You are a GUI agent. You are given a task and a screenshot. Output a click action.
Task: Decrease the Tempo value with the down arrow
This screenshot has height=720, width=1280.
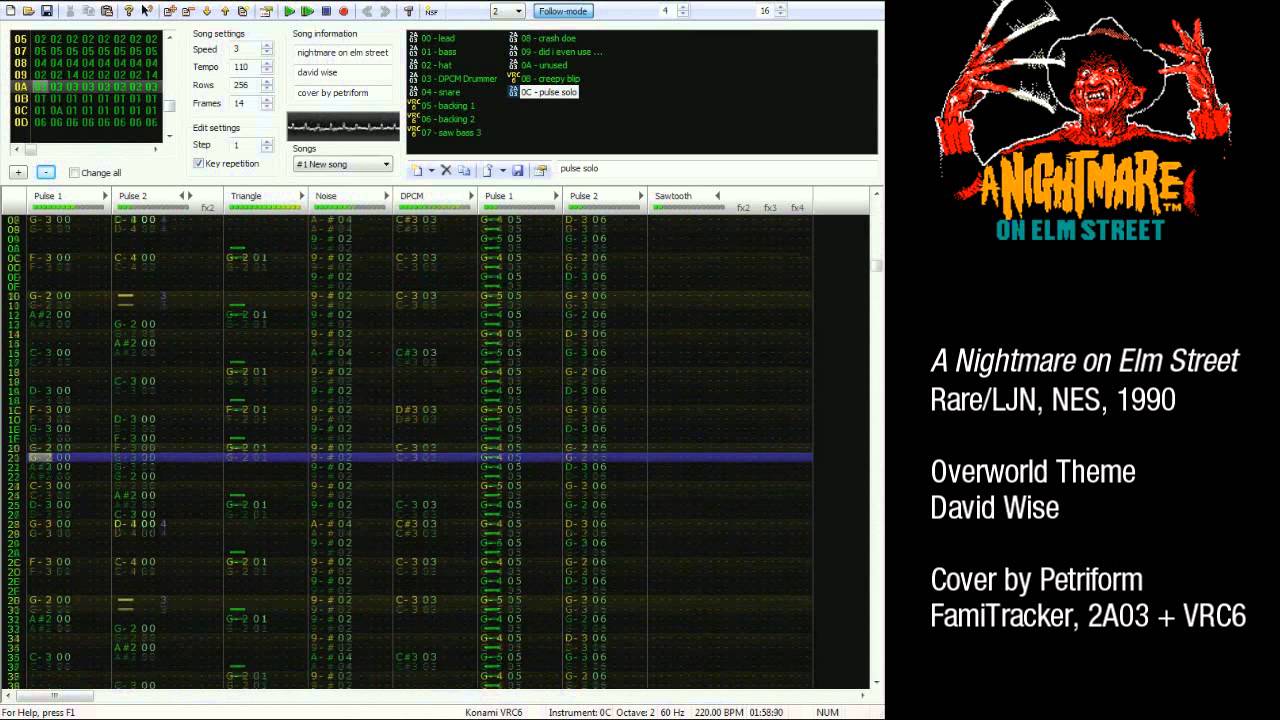pos(267,70)
